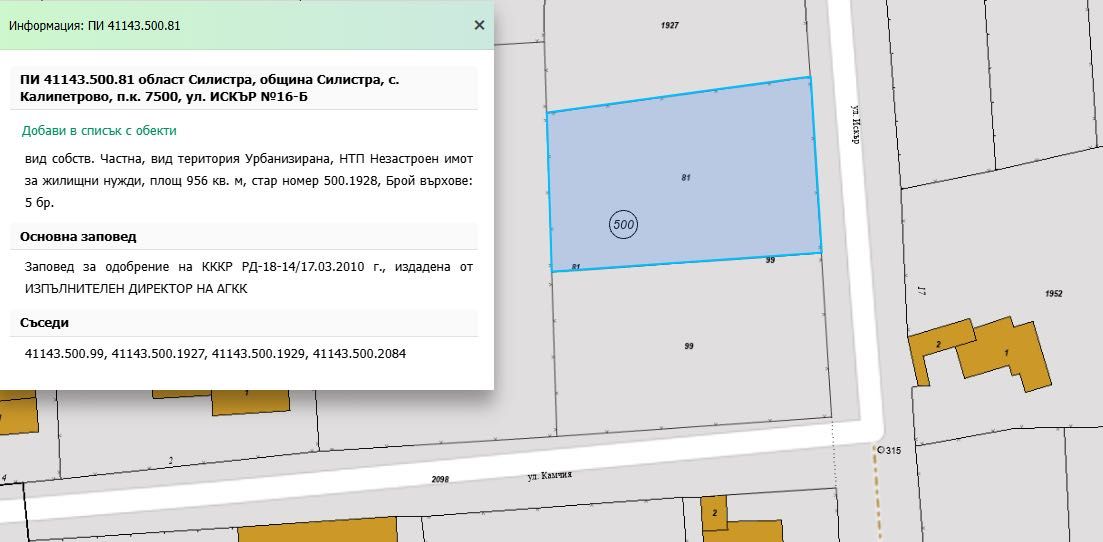
Task: Click the ул. Камчия street label
Action: tap(549, 475)
